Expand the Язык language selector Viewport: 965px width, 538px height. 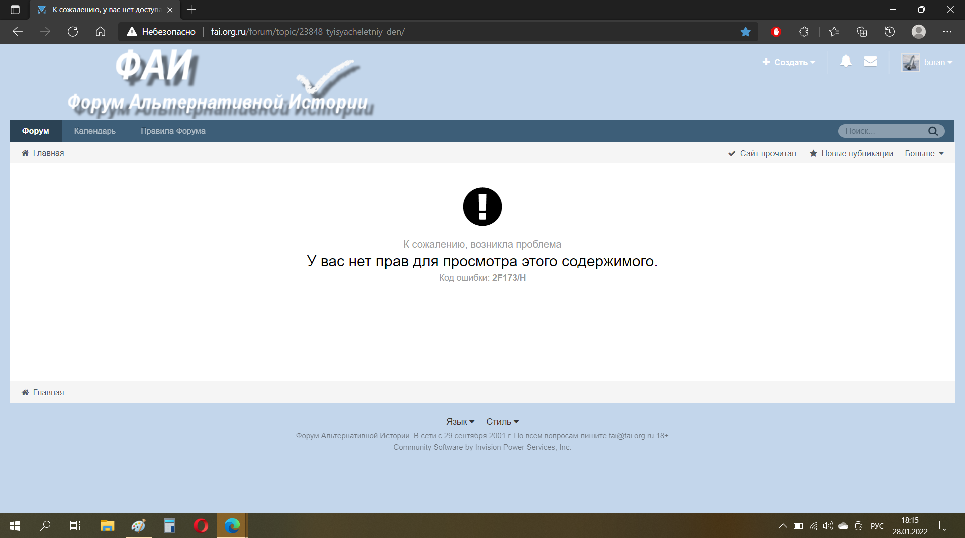pyautogui.click(x=460, y=422)
